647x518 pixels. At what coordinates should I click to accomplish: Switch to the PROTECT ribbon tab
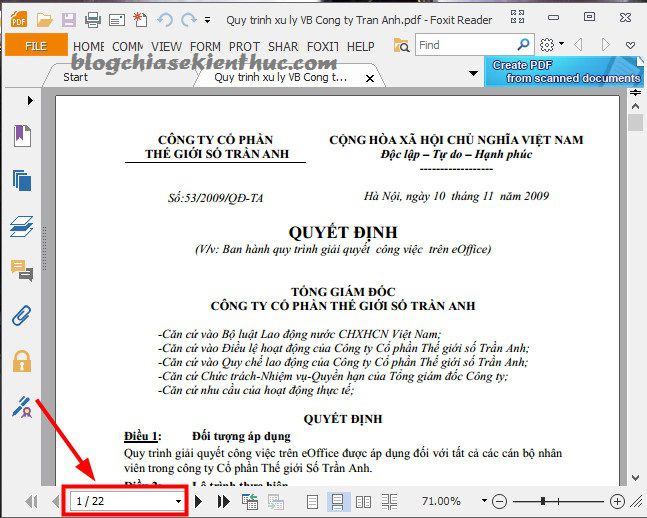coord(244,46)
